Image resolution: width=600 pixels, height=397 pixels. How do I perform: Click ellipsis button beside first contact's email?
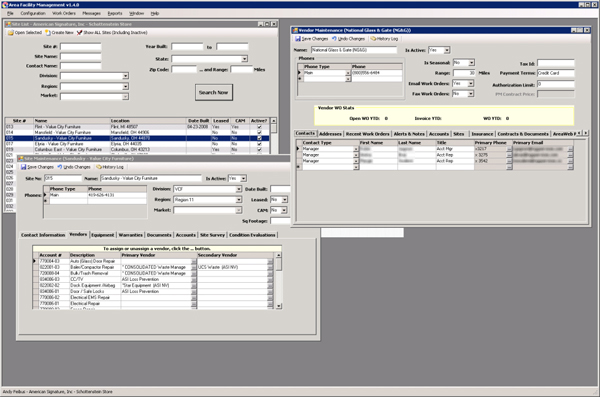coord(571,149)
